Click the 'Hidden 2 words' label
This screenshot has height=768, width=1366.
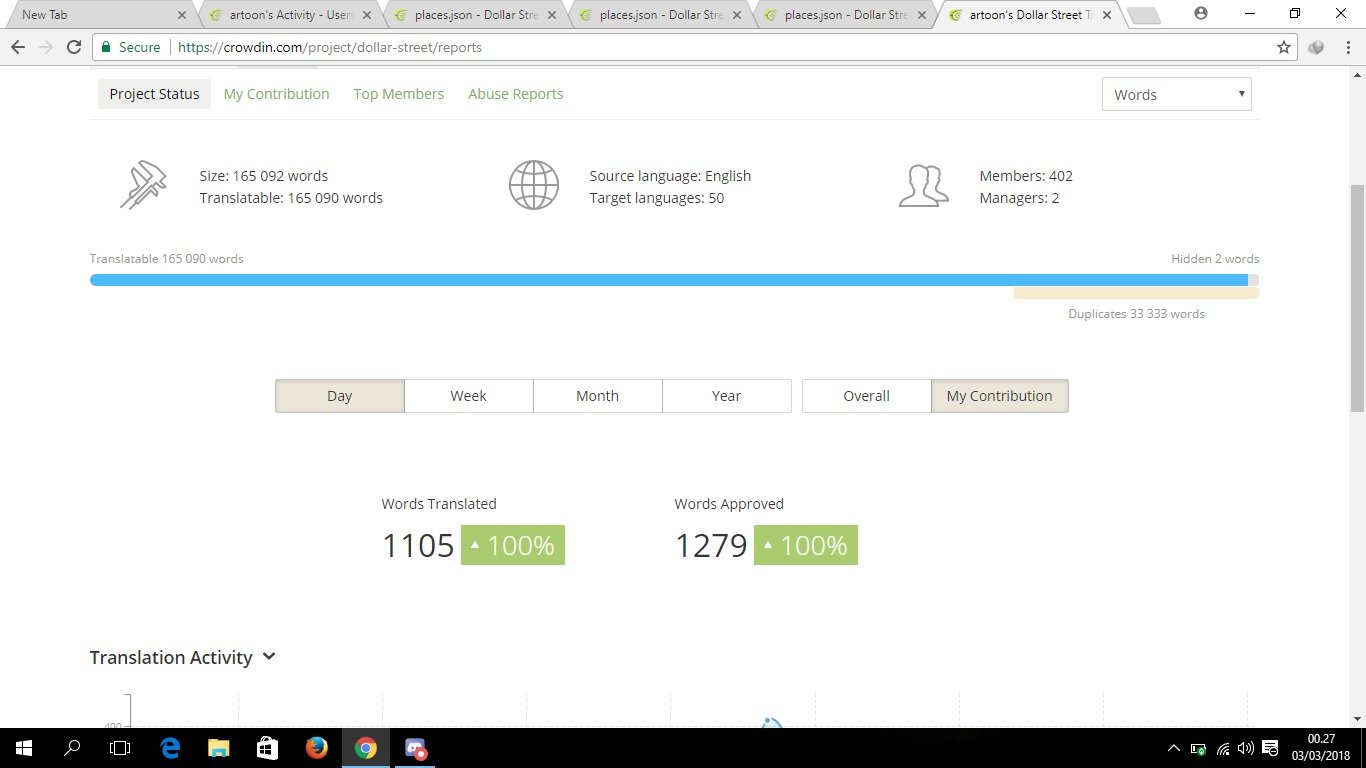(x=1215, y=259)
